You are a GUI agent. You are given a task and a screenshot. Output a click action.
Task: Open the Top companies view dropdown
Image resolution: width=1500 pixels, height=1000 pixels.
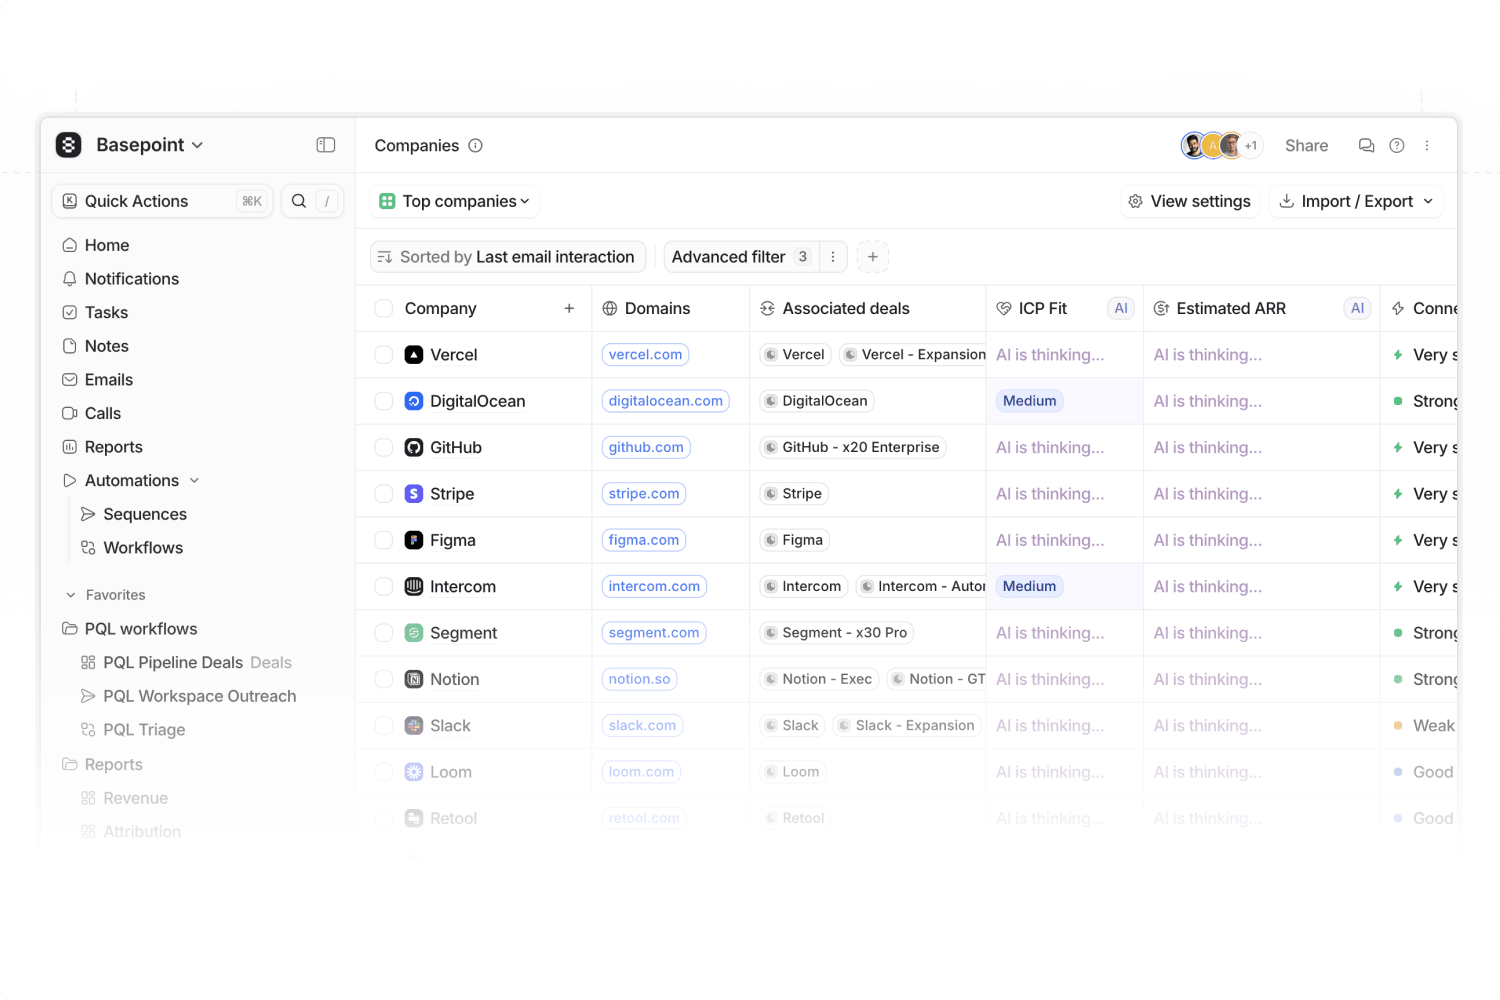click(x=455, y=201)
